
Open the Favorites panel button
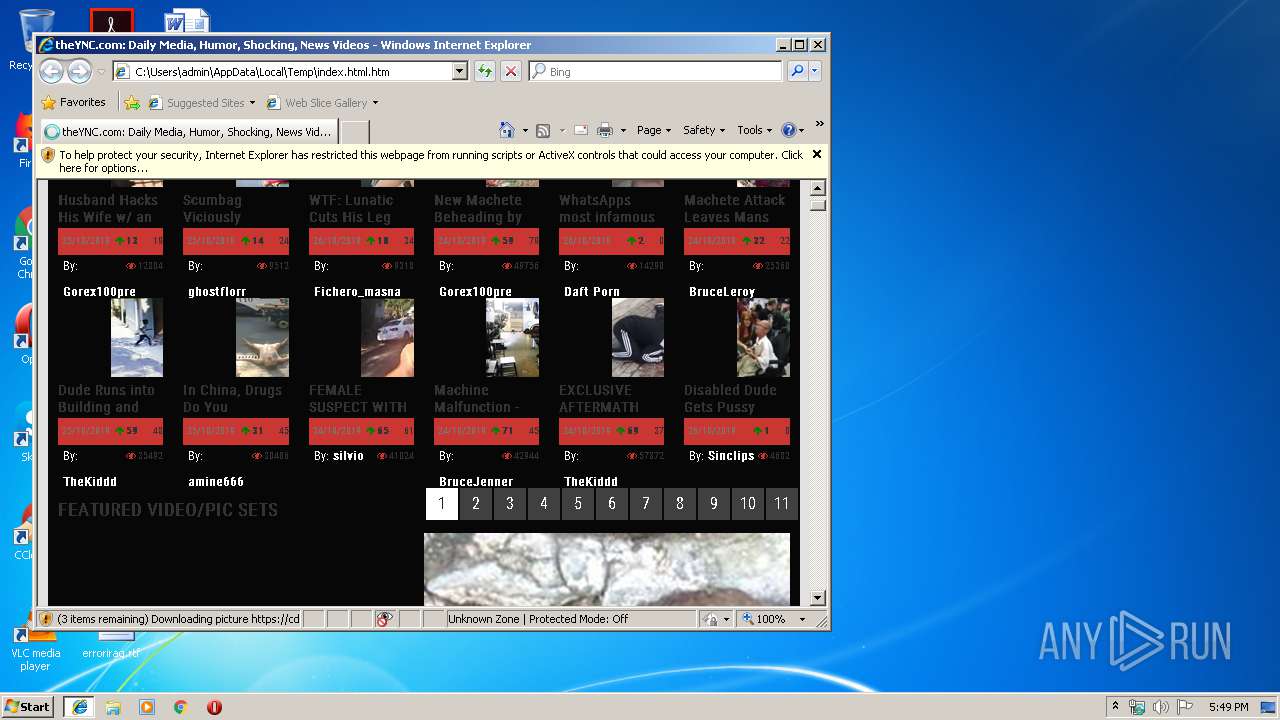pos(74,102)
